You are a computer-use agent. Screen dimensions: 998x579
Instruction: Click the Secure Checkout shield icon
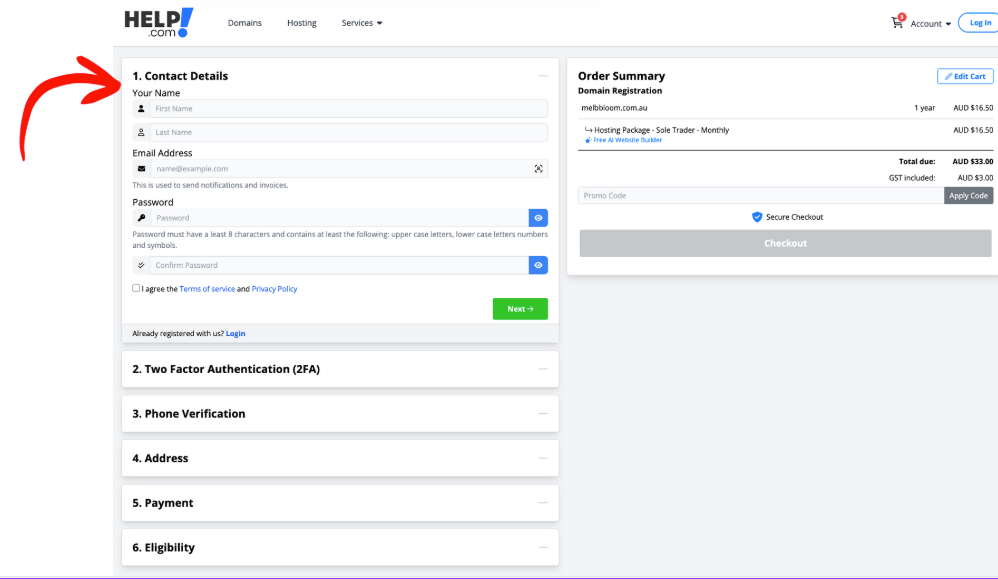click(x=757, y=217)
